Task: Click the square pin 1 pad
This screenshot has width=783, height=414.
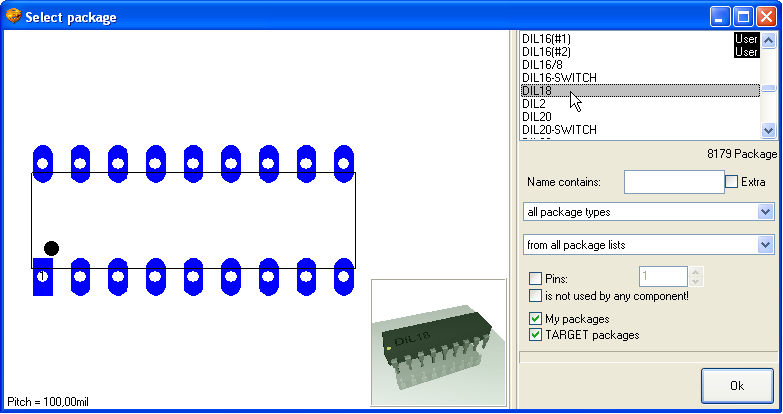Action: [42, 277]
